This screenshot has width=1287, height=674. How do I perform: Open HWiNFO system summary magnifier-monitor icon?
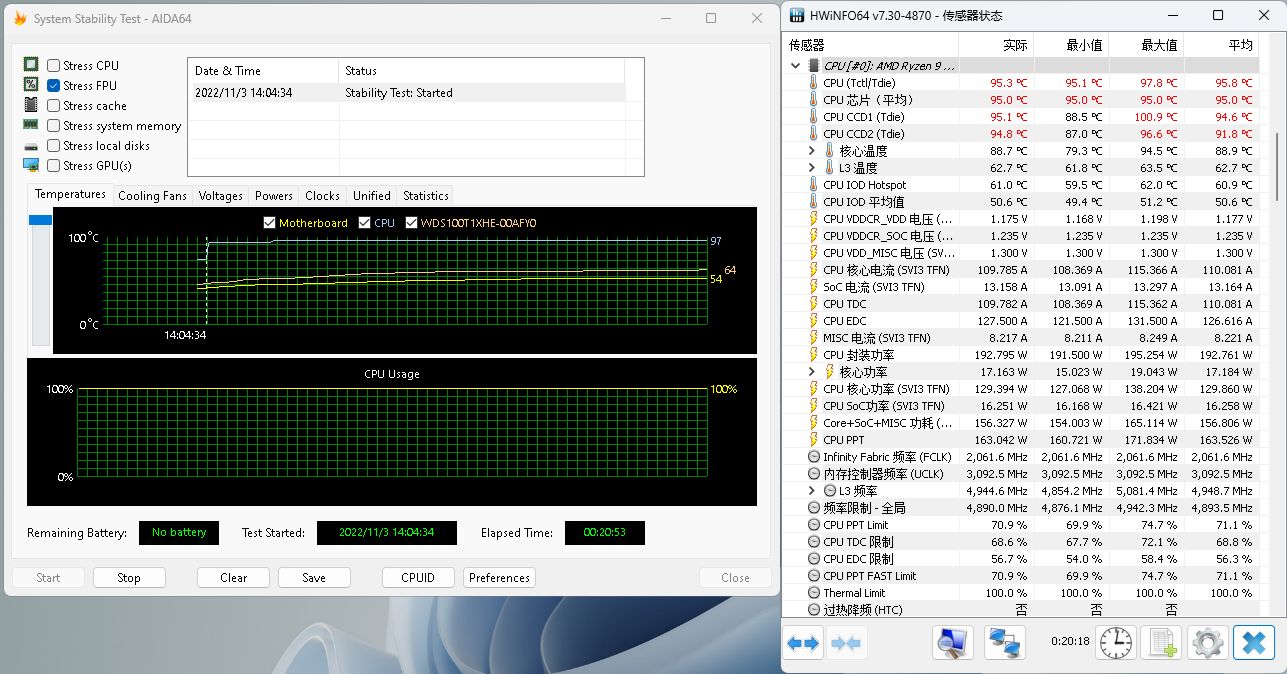pos(953,643)
